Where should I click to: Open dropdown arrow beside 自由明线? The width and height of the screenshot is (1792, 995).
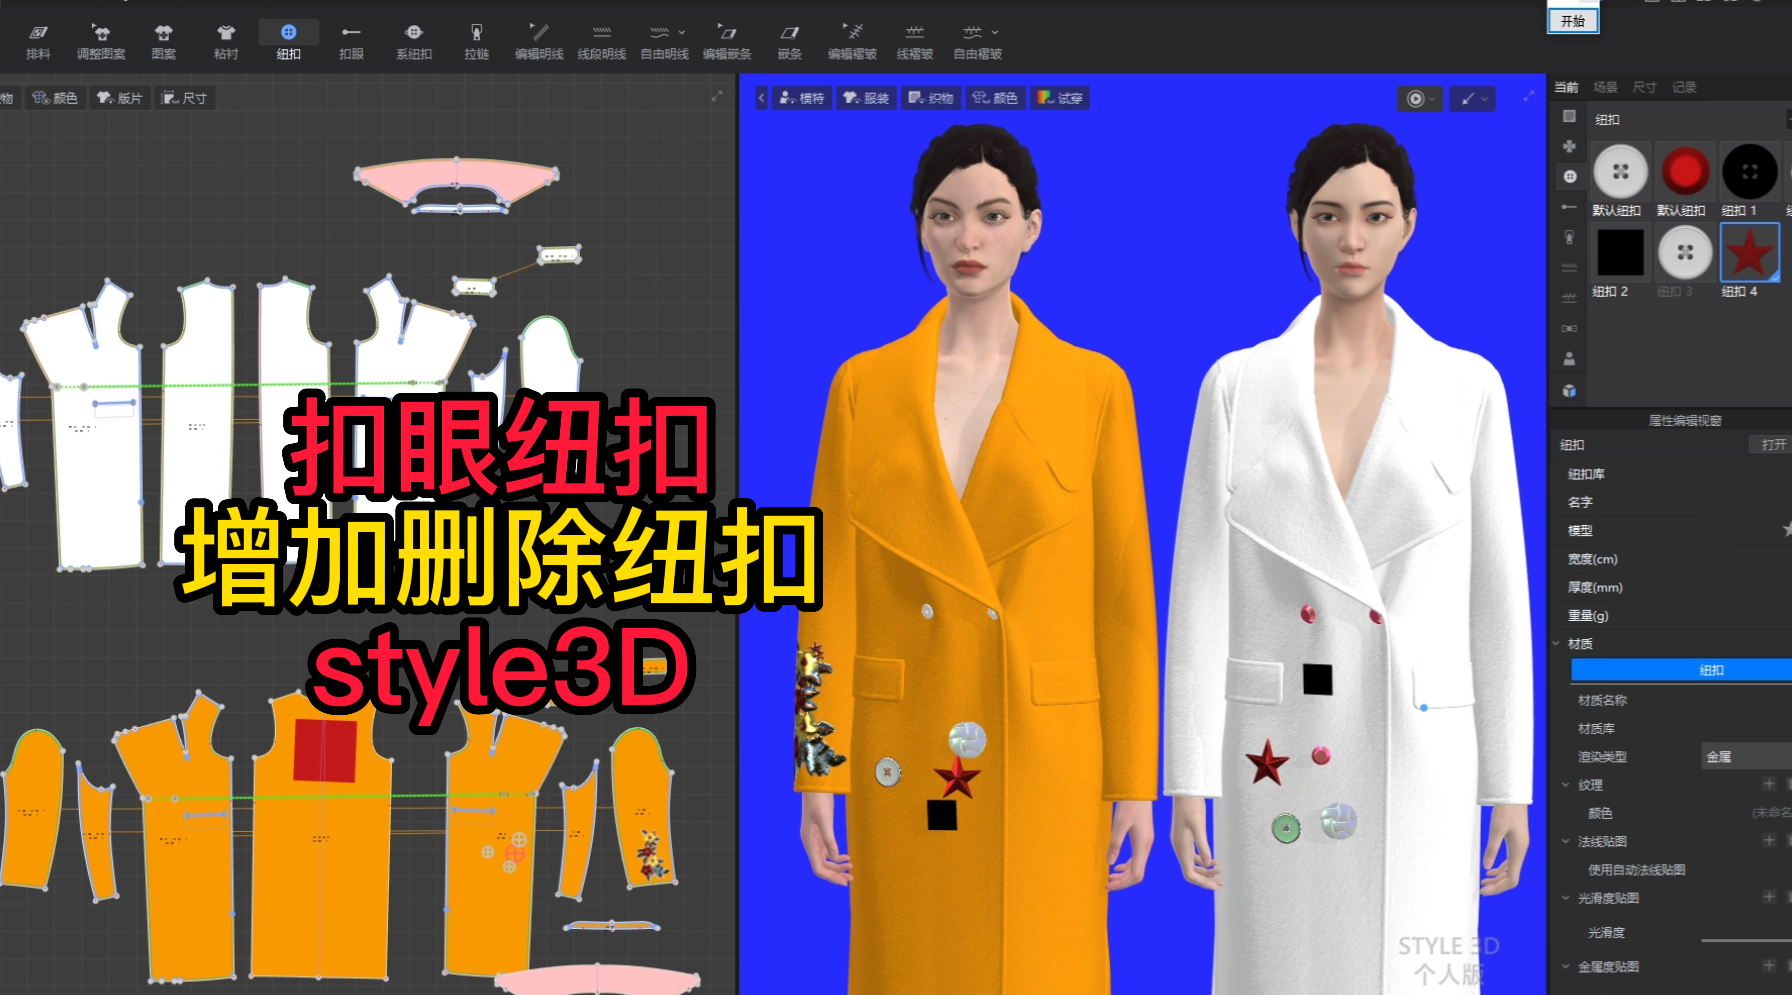[x=682, y=32]
